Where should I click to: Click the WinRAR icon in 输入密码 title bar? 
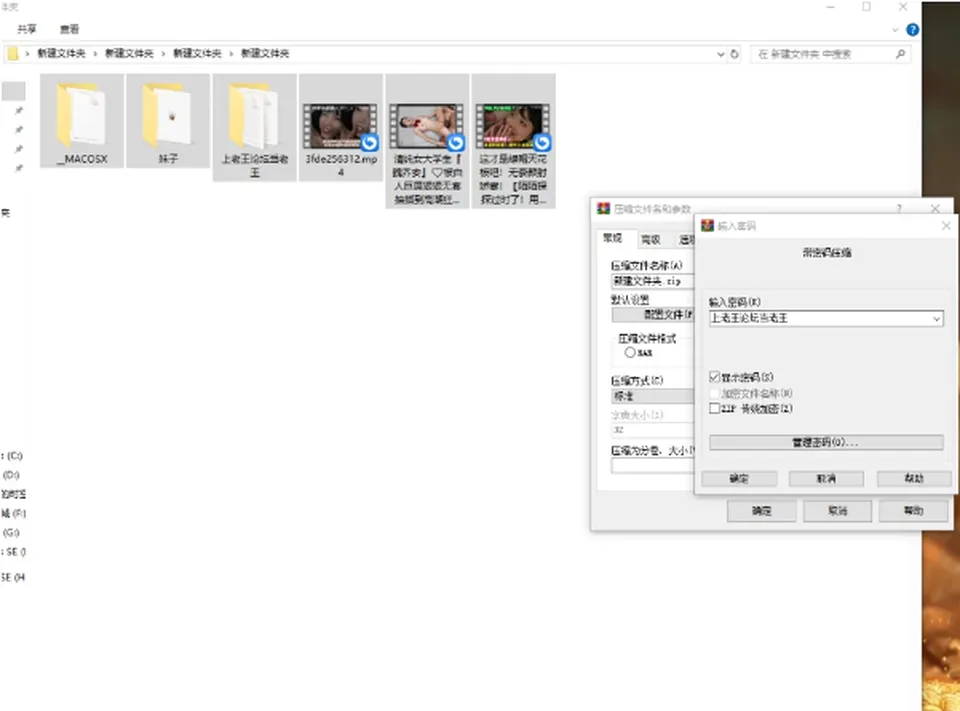point(708,225)
